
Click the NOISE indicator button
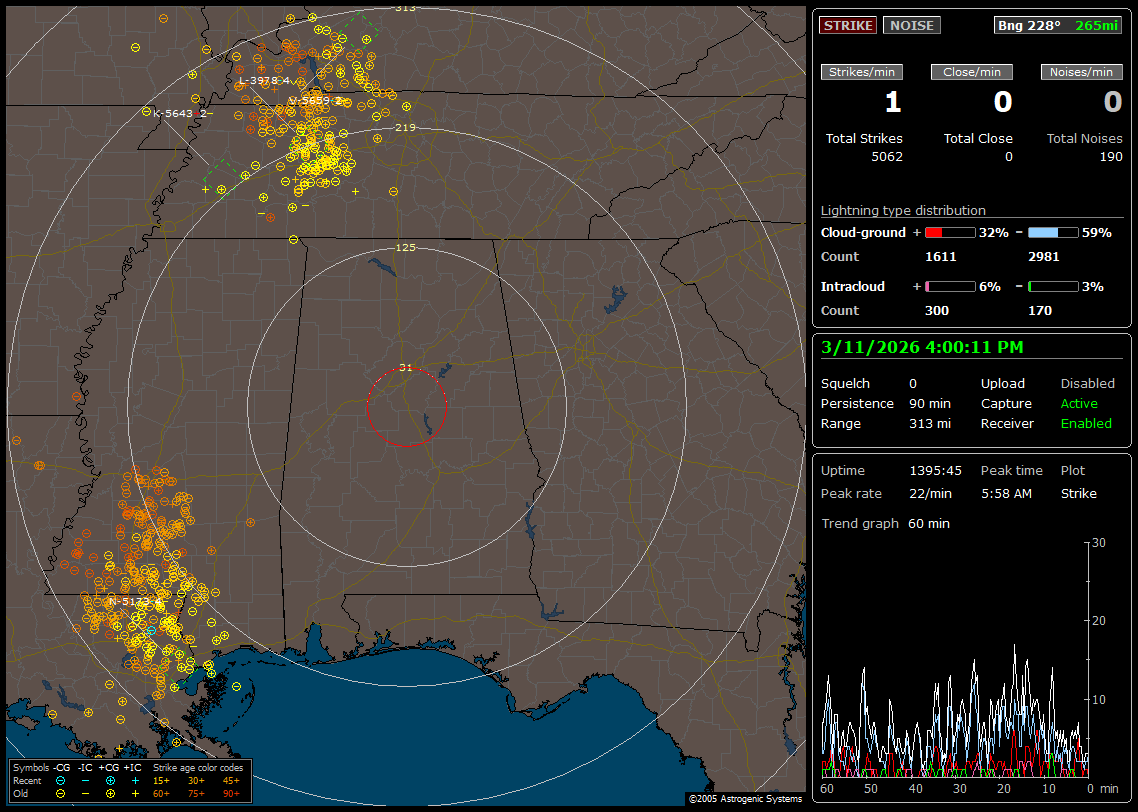[911, 25]
